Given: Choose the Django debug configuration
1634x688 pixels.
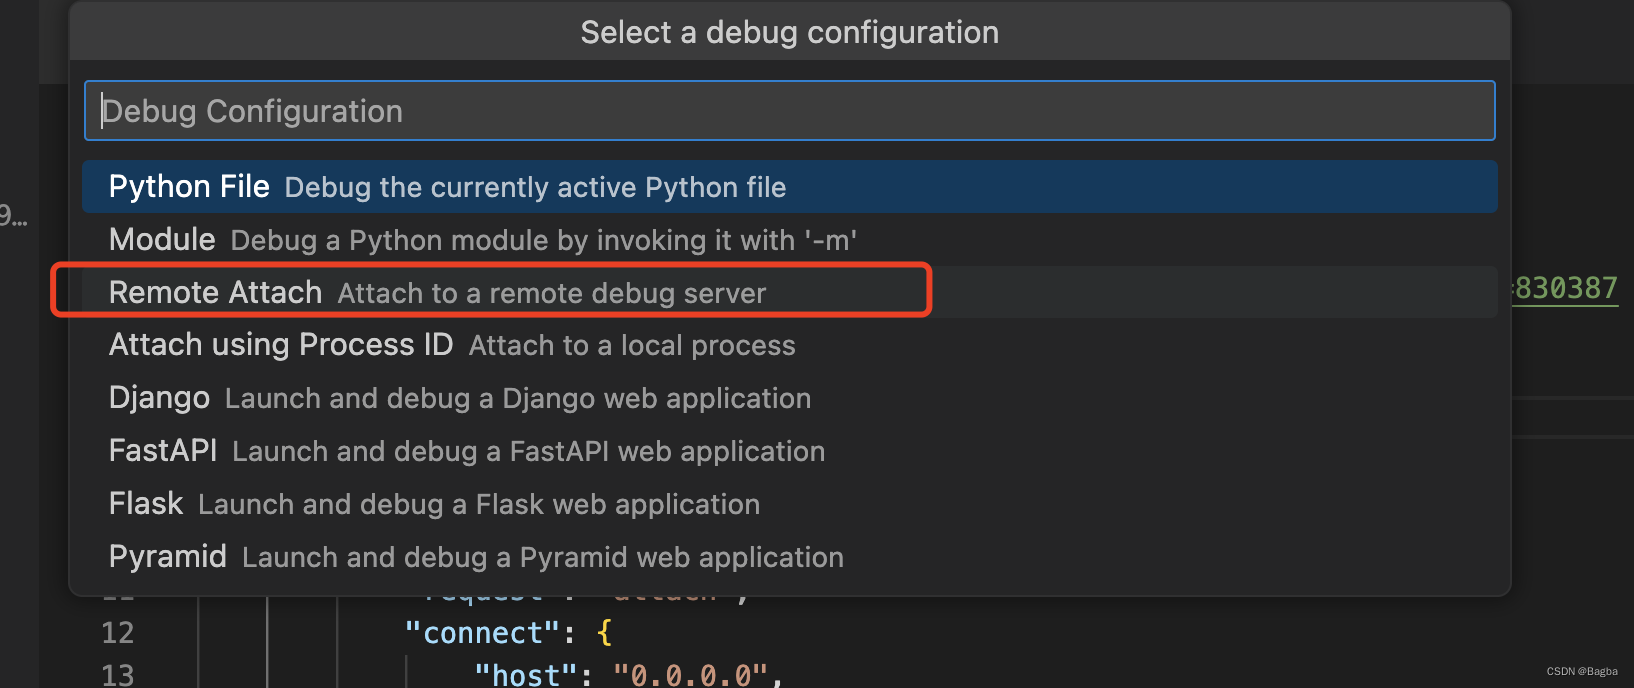Looking at the screenshot, I should tap(459, 398).
